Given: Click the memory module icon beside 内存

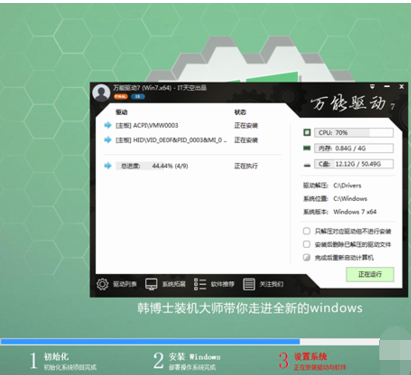Looking at the screenshot, I should pos(307,148).
